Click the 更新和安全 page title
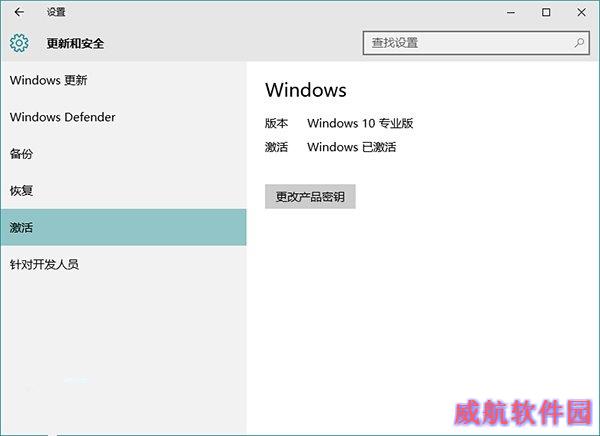Image resolution: width=600 pixels, height=436 pixels. (75, 43)
